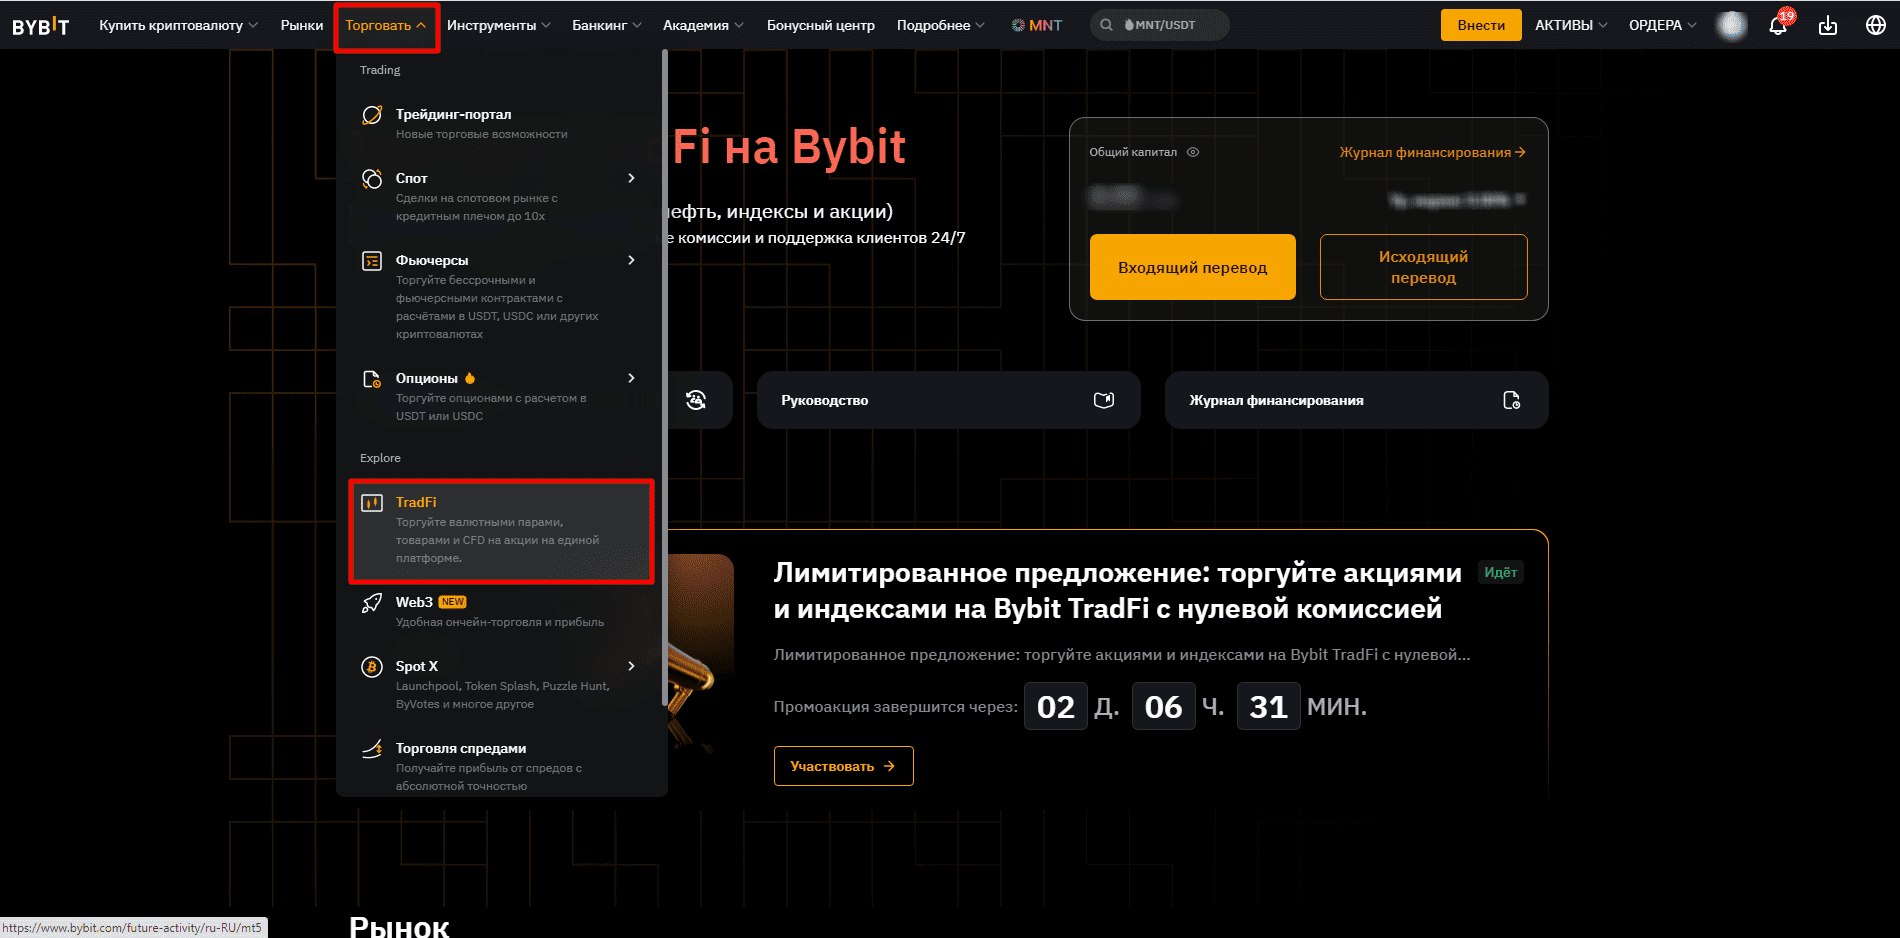Click the Входящий перевод button

coord(1192,267)
